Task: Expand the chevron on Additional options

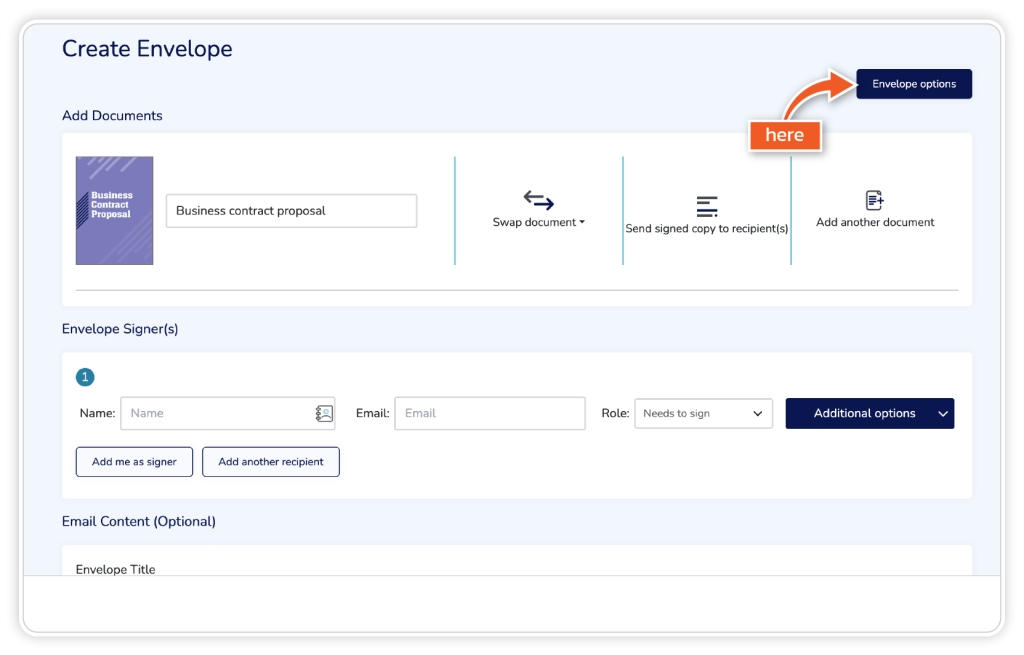Action: (x=942, y=413)
